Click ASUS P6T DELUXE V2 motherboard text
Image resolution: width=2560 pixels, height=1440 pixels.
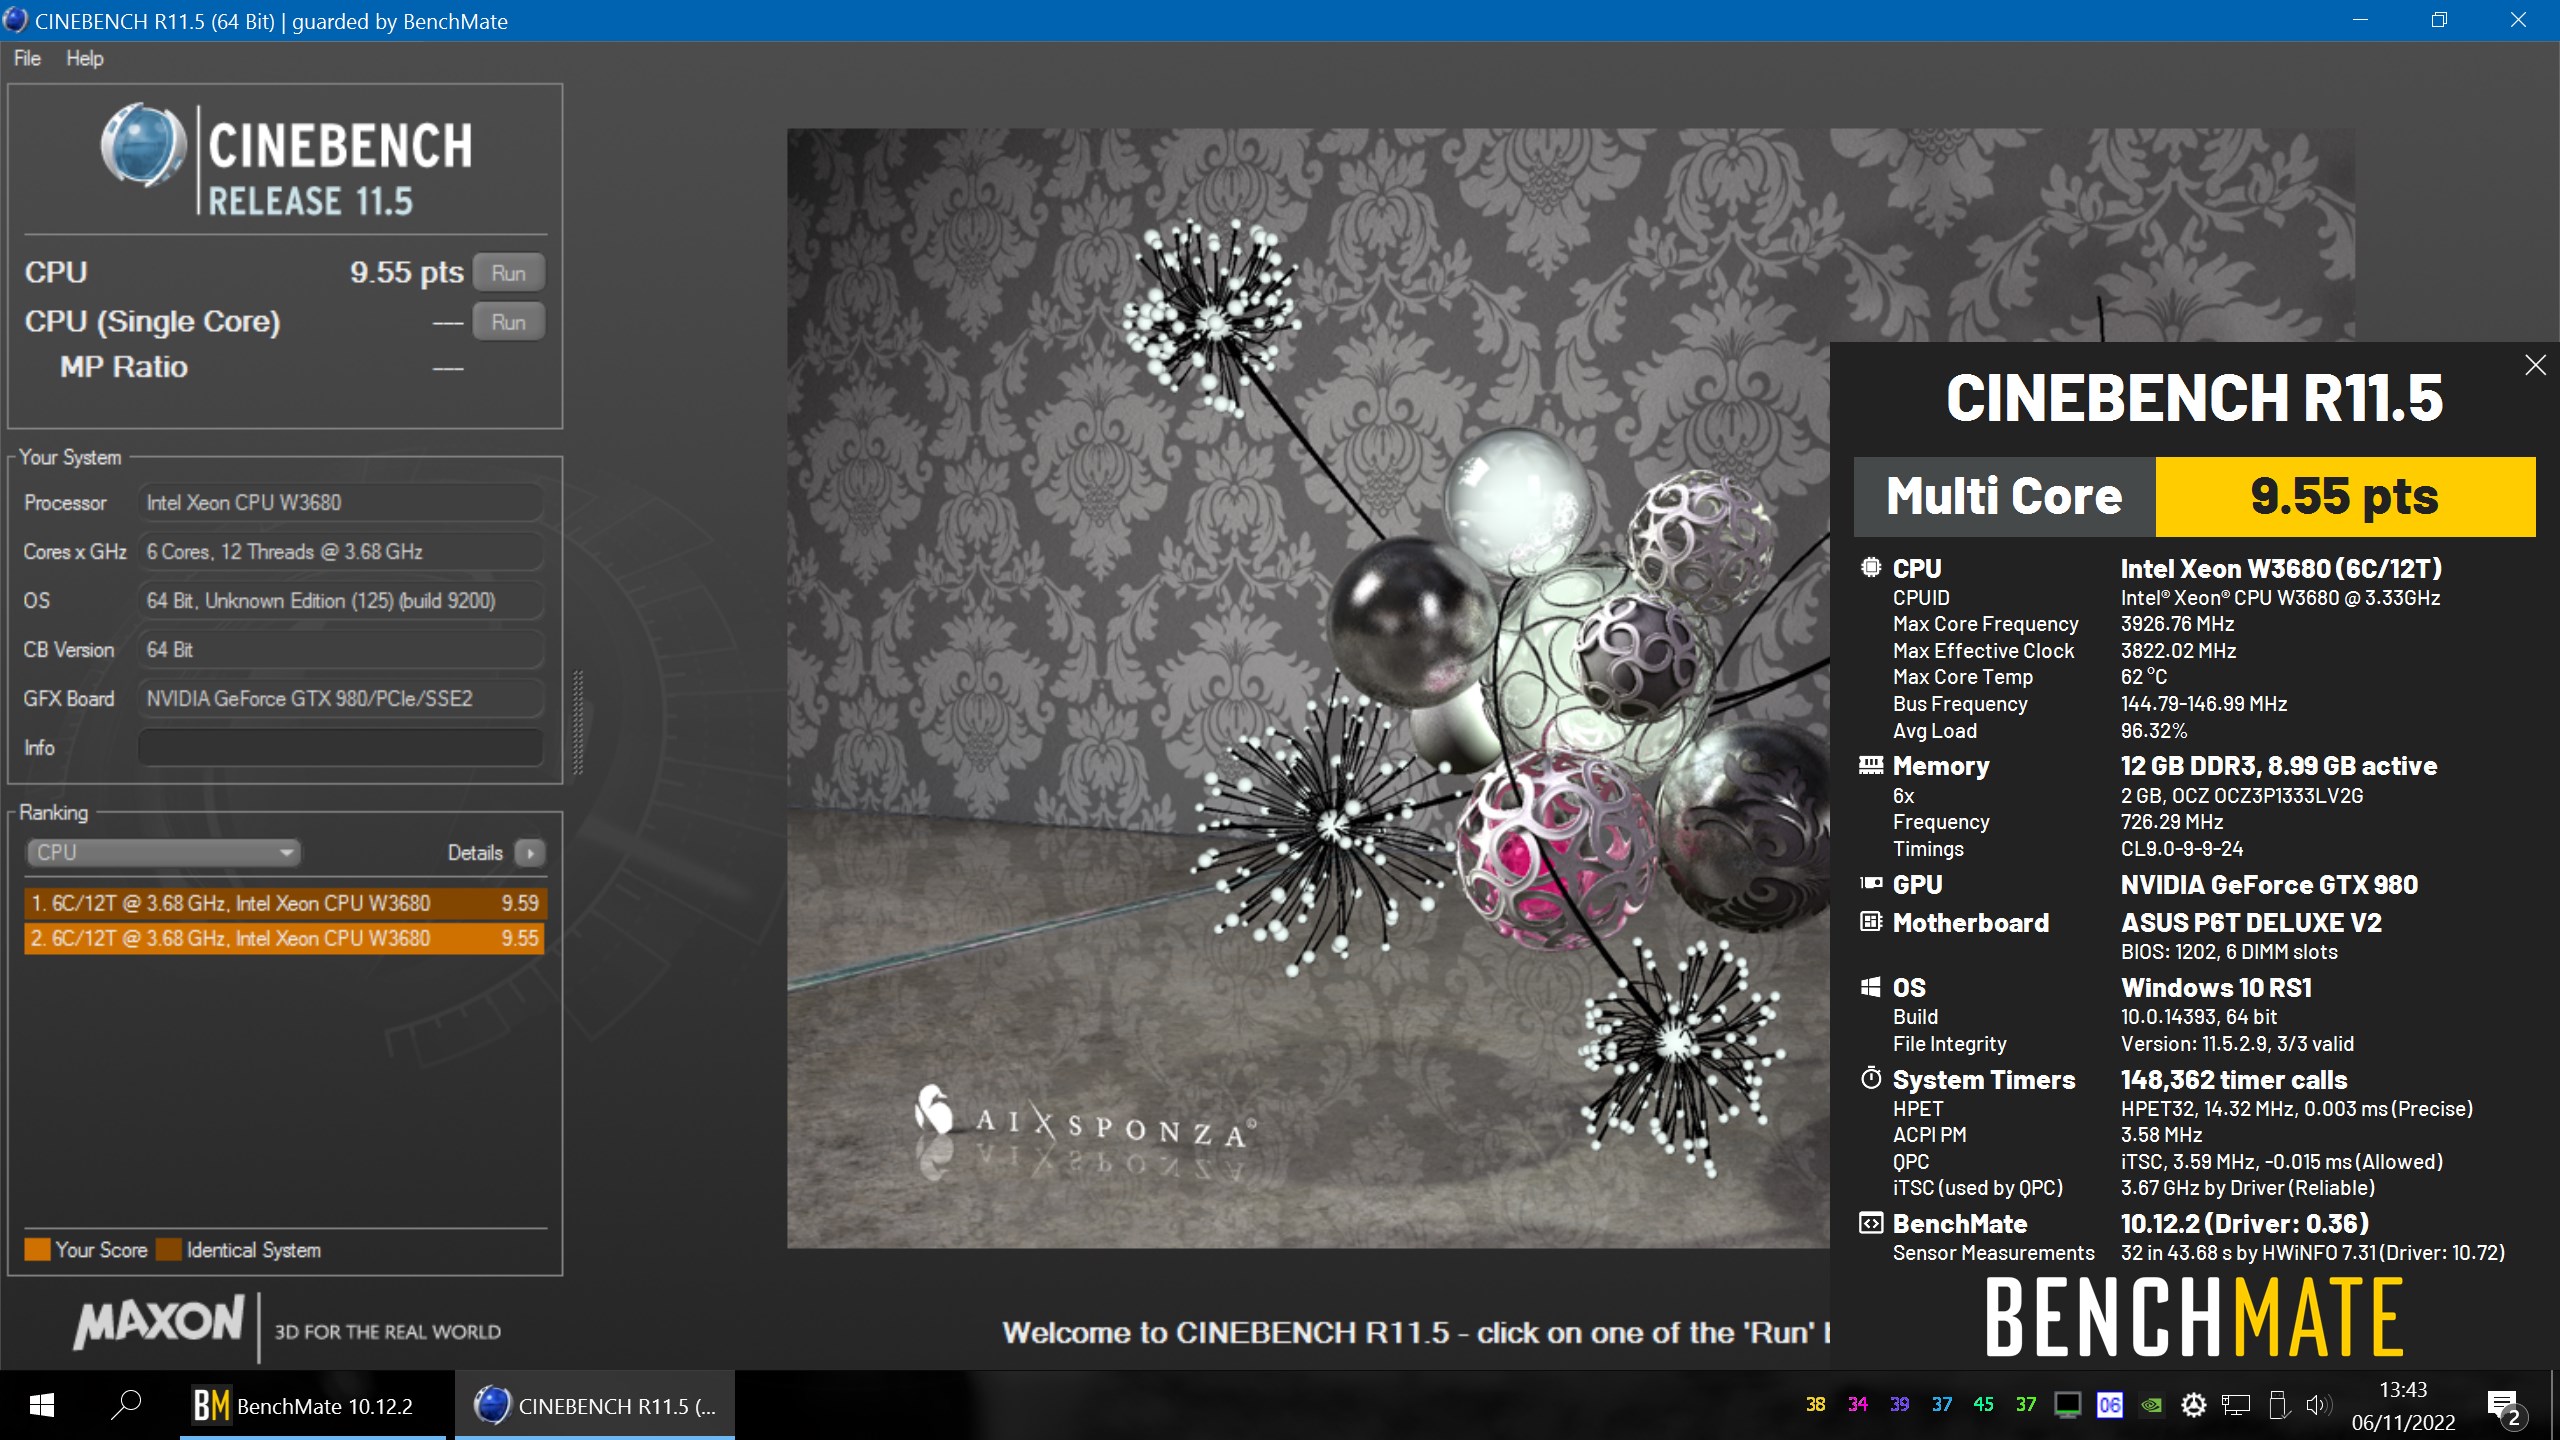2251,922
